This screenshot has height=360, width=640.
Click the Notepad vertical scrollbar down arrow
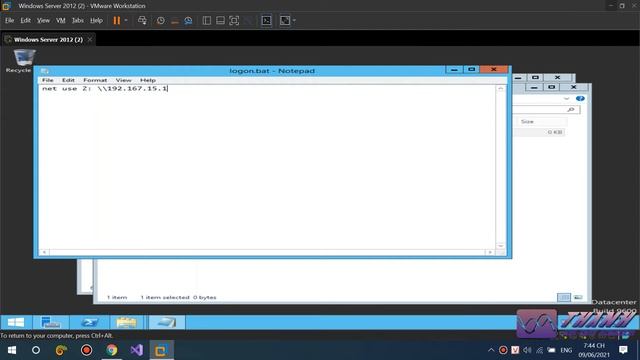500,246
